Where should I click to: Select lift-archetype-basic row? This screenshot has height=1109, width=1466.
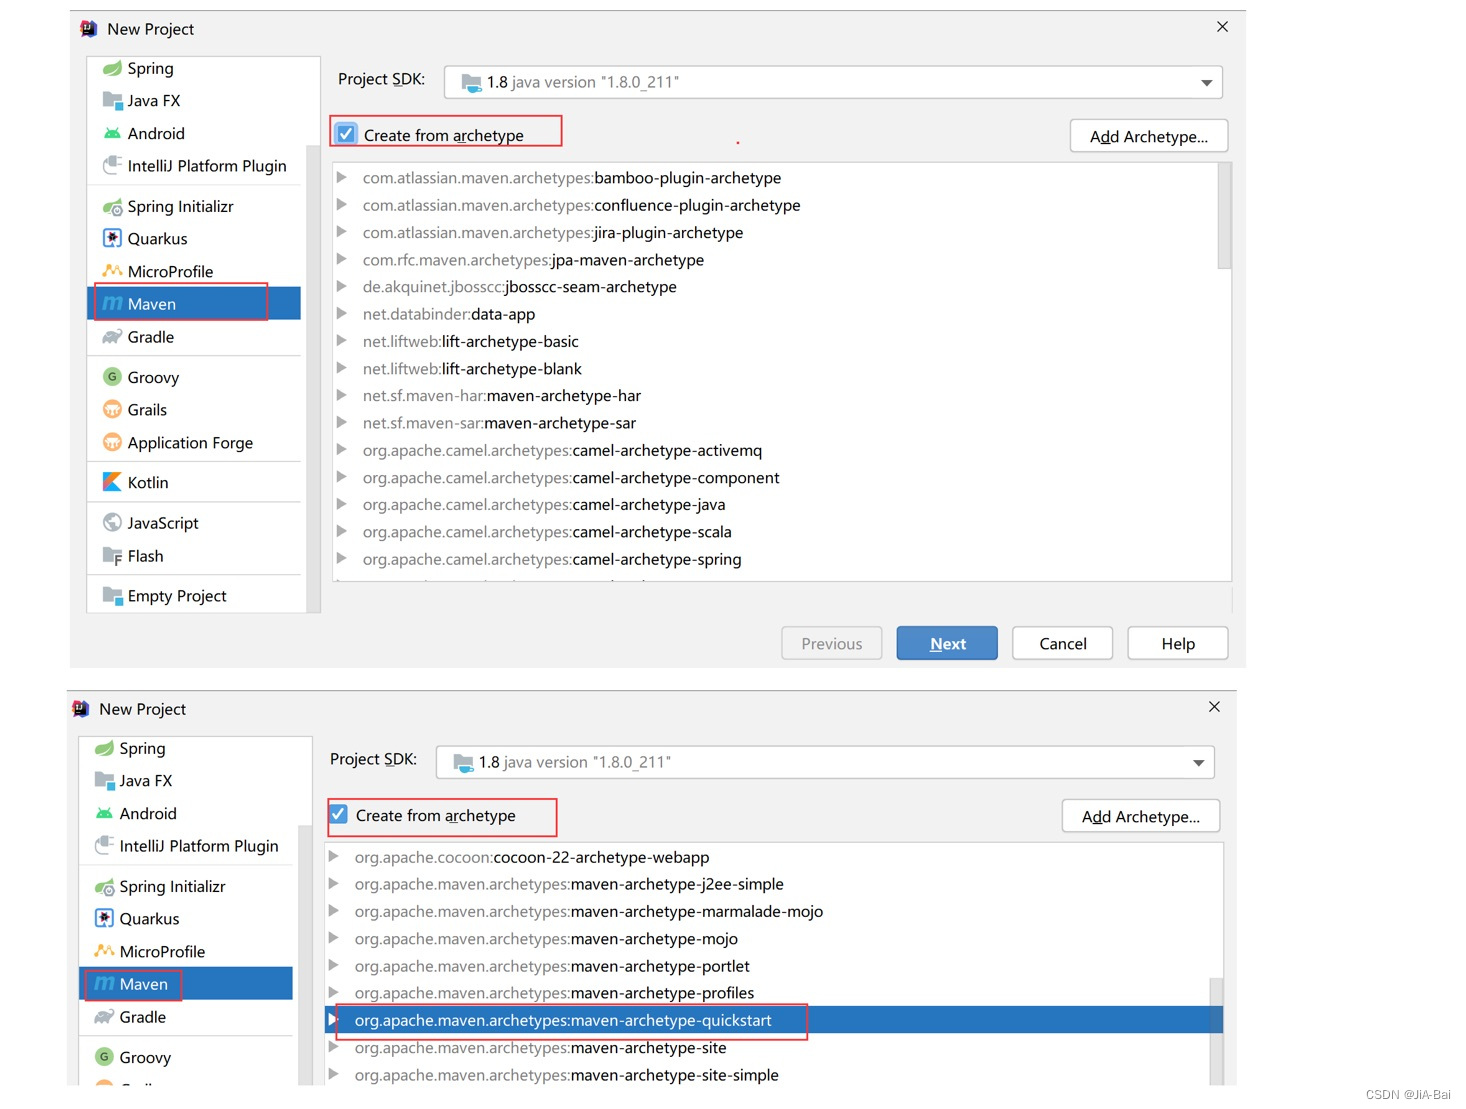point(776,341)
